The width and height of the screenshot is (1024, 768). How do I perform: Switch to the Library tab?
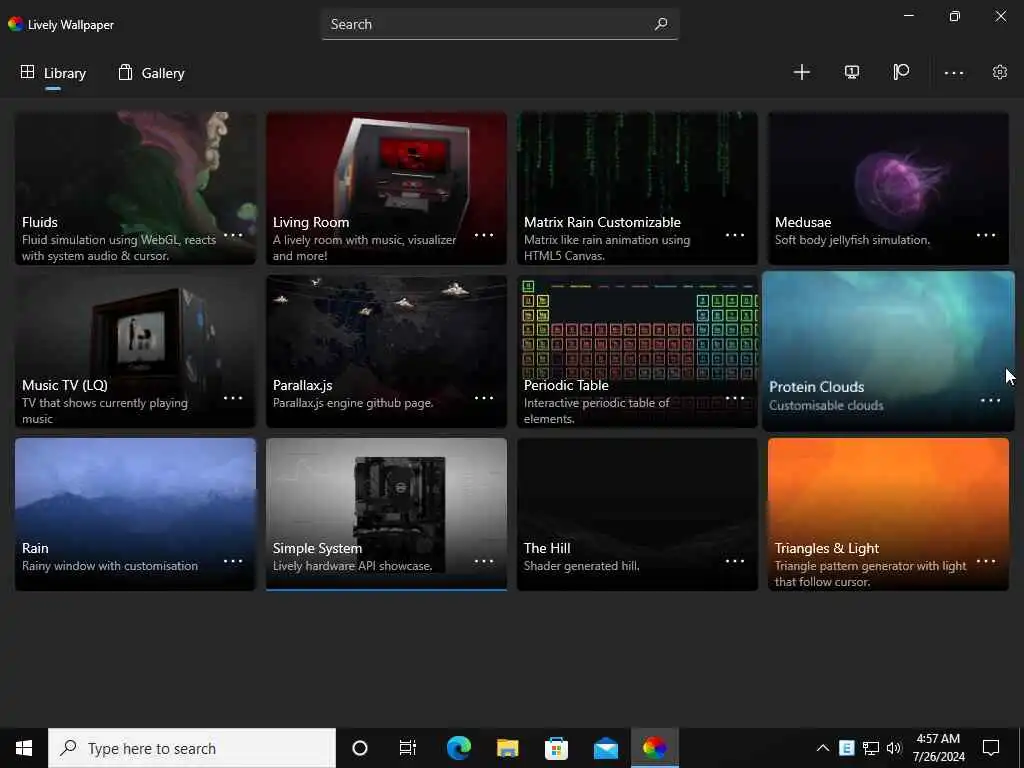(53, 73)
